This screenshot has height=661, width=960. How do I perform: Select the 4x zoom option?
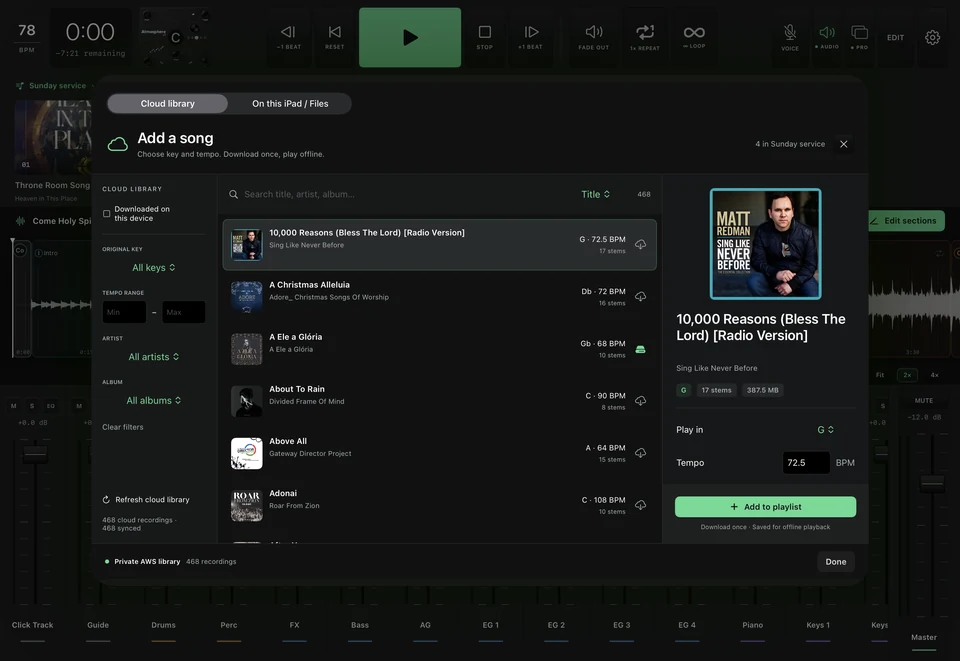(934, 375)
